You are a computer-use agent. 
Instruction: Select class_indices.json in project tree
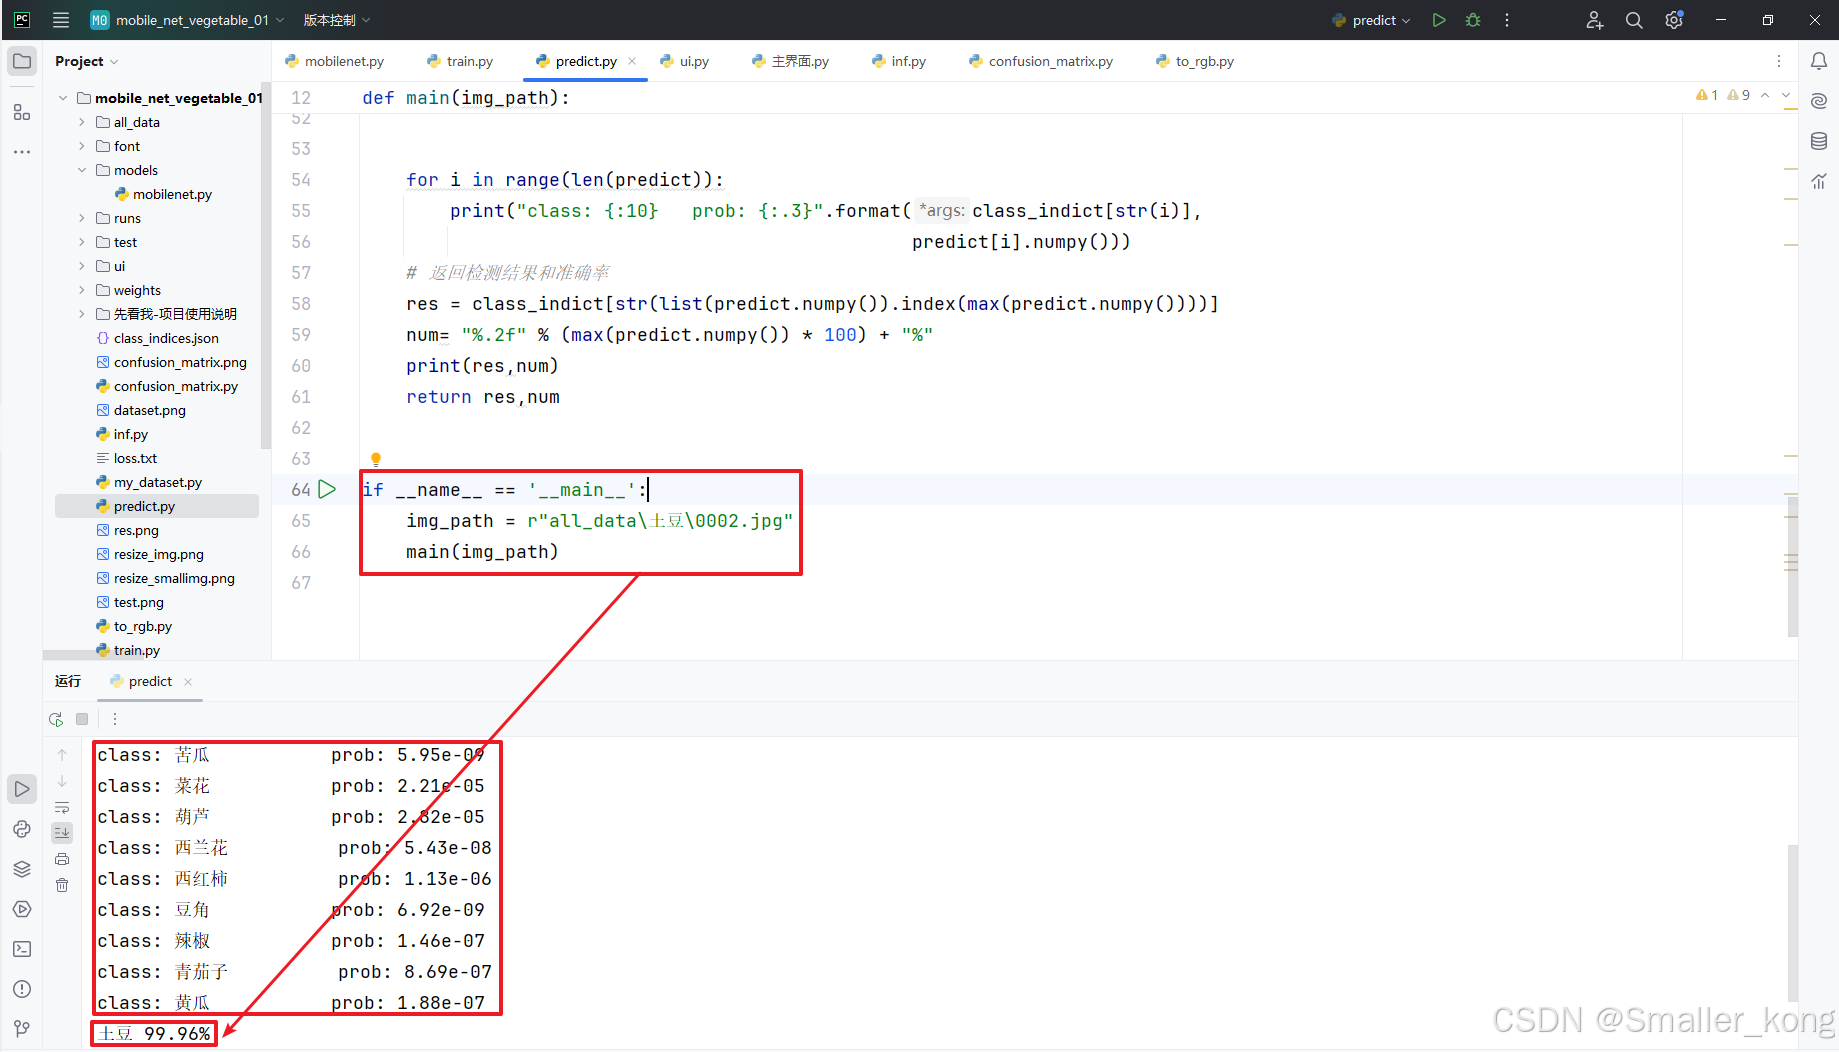click(166, 338)
